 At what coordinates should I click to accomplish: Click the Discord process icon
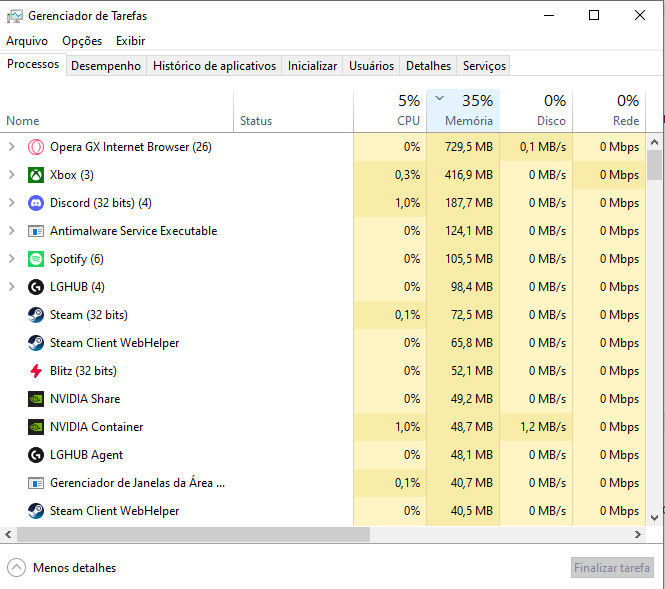(x=36, y=203)
